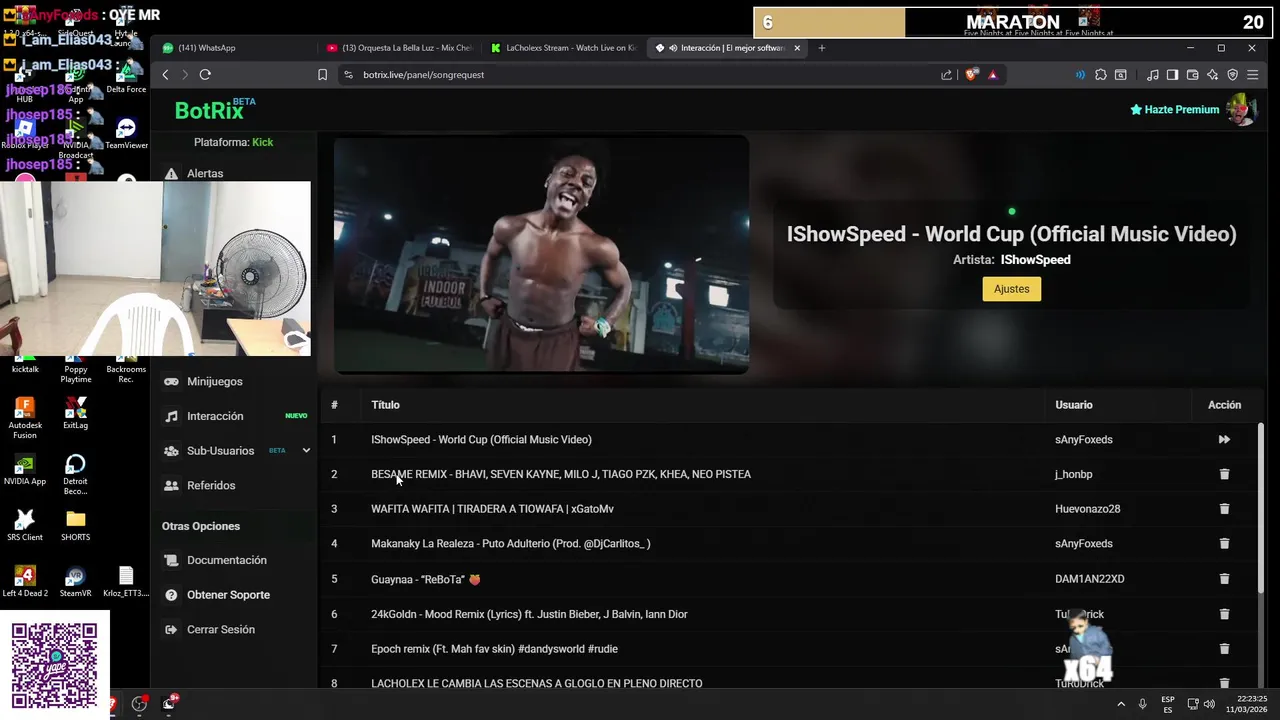The width and height of the screenshot is (1280, 720).
Task: Open the Krloz_ETT3 text file on the desktop
Action: click(x=126, y=582)
